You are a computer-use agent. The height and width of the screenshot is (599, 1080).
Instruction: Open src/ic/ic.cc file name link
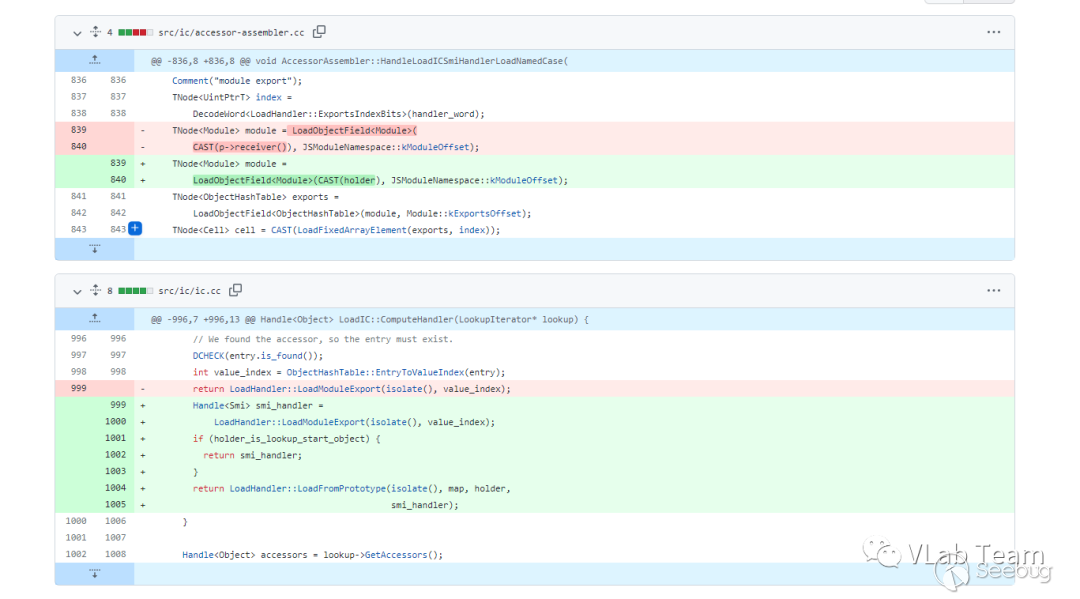[190, 291]
